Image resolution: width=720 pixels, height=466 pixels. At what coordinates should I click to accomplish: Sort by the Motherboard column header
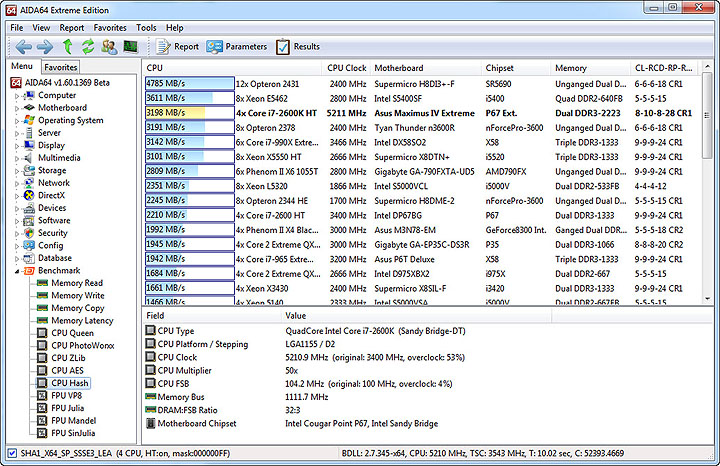pos(426,68)
